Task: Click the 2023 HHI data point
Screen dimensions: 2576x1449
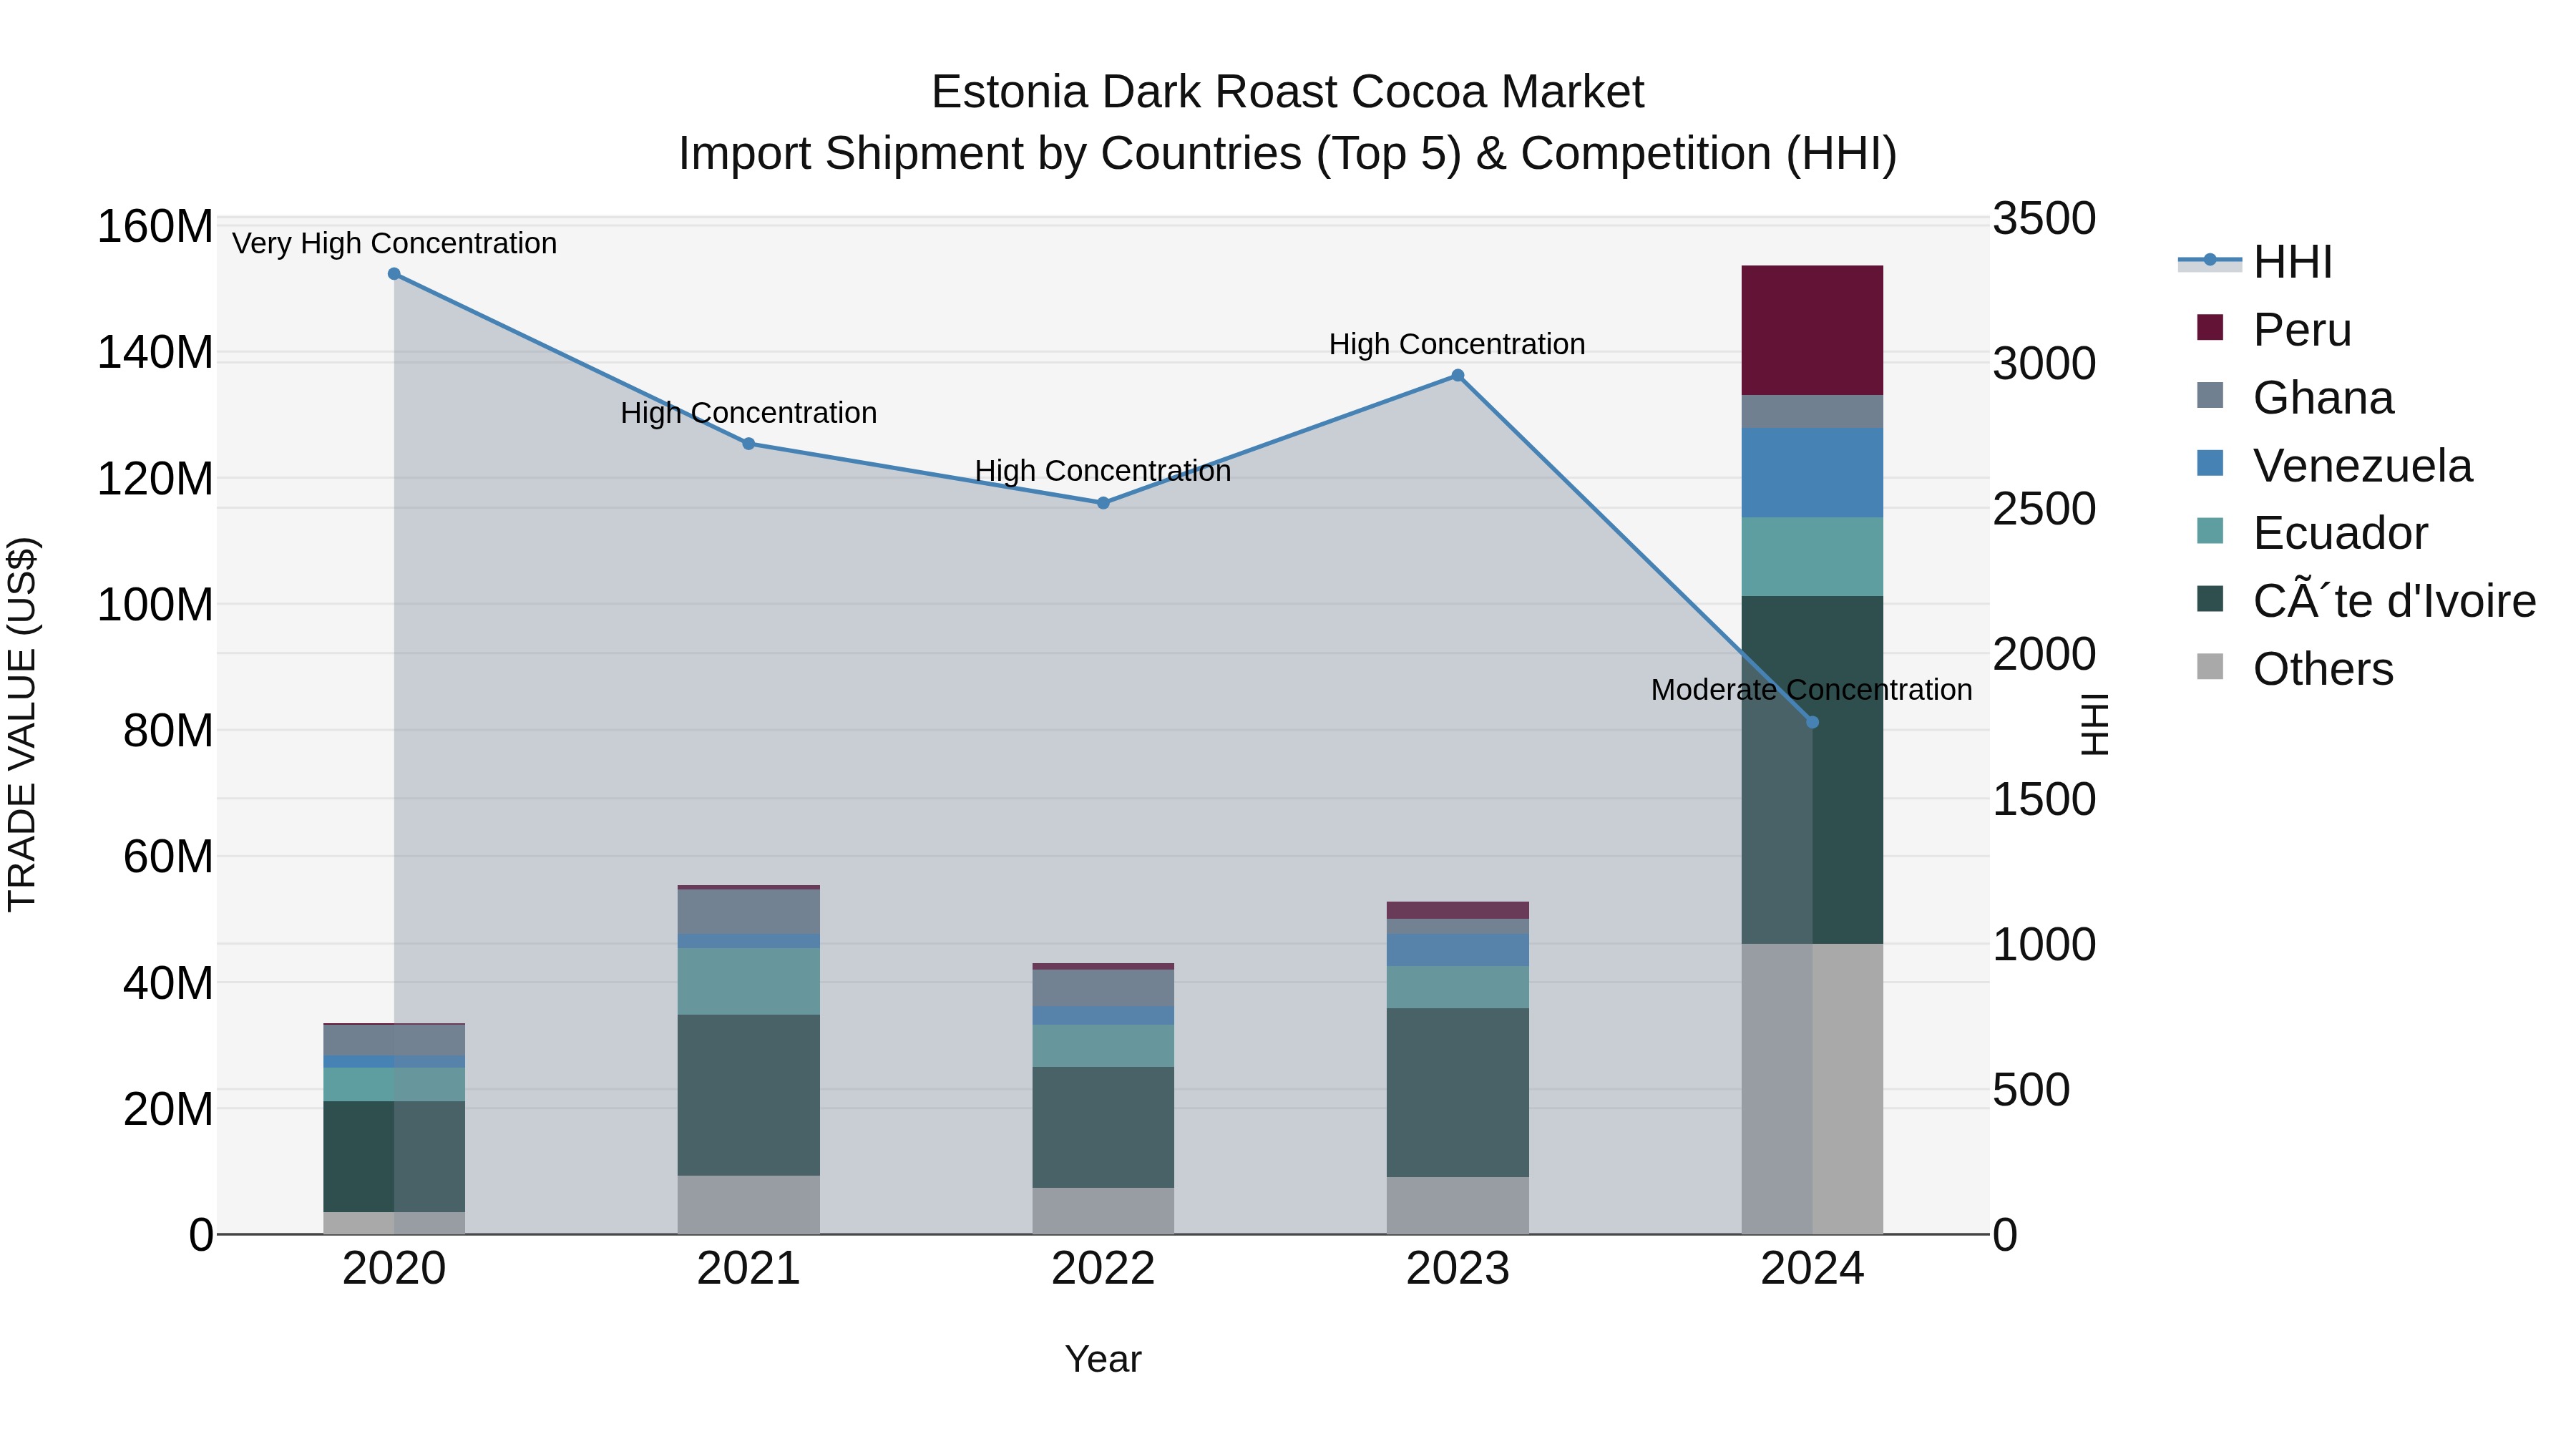Action: 1458,376
